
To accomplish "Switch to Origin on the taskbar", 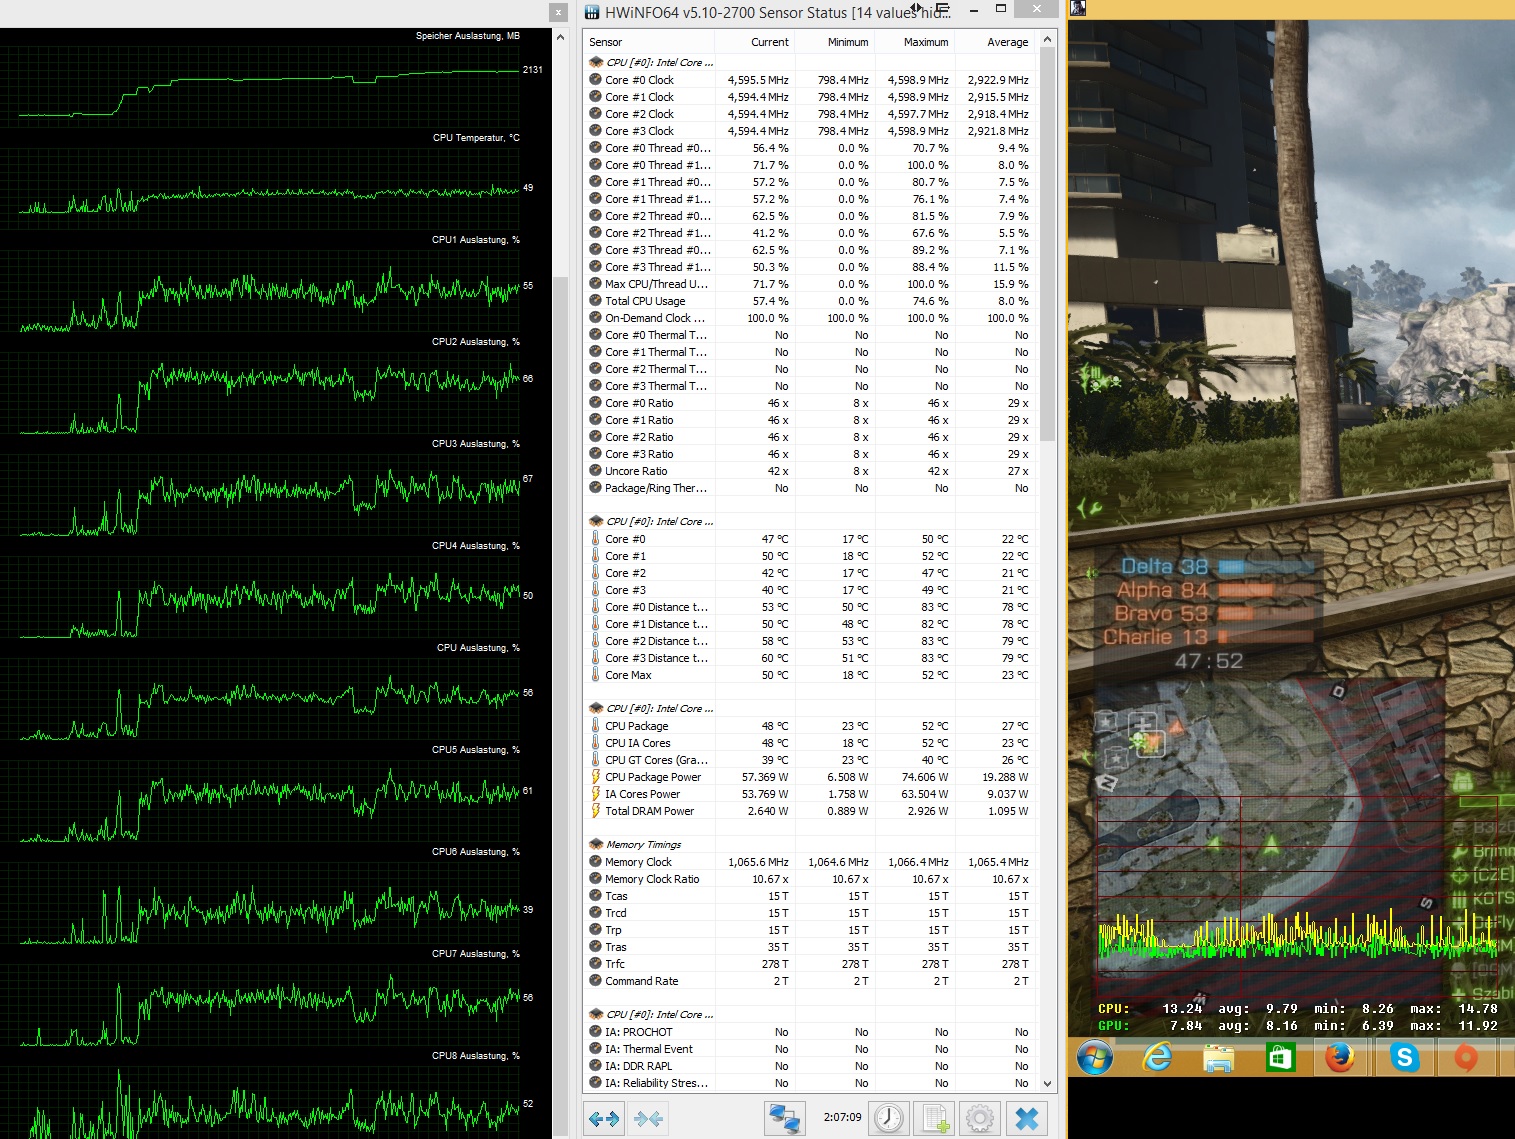I will point(1465,1057).
